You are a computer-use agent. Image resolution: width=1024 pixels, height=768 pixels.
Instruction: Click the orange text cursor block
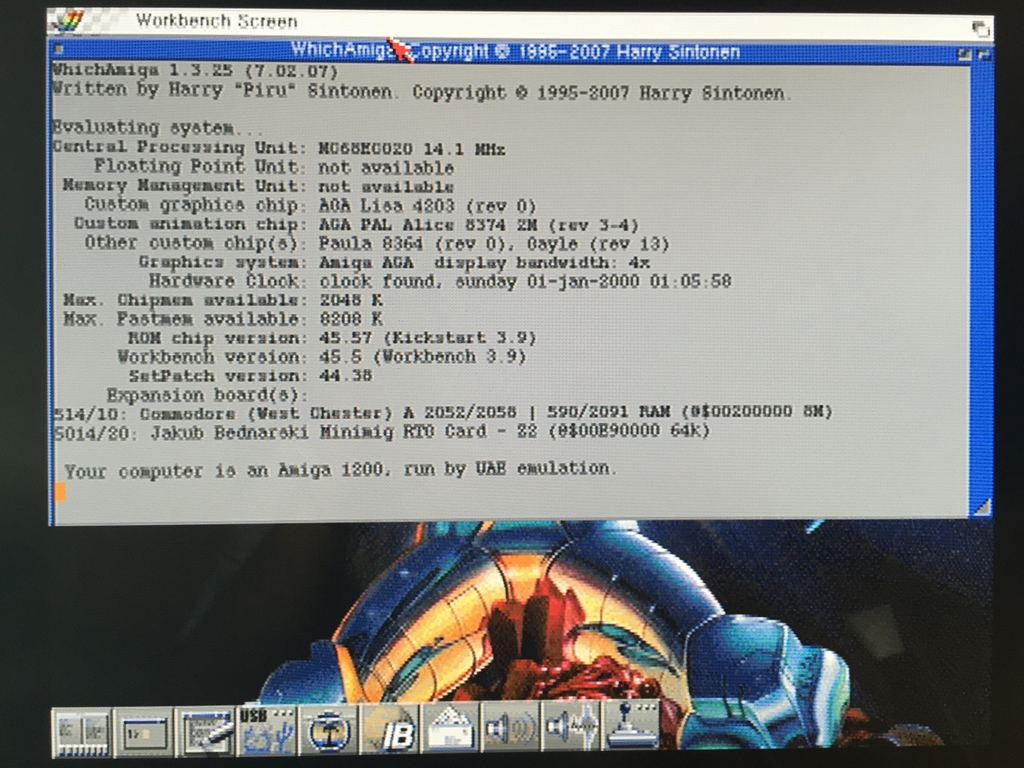pos(60,492)
